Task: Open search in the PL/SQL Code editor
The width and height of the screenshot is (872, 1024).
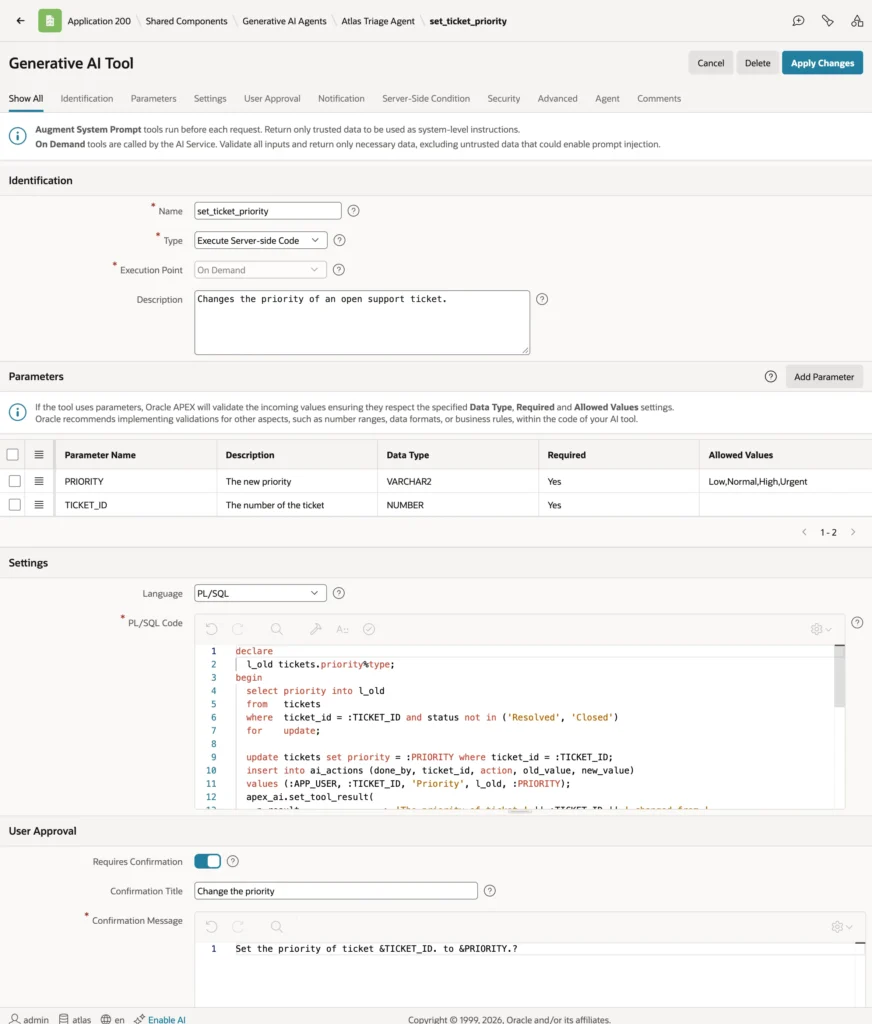Action: click(276, 629)
